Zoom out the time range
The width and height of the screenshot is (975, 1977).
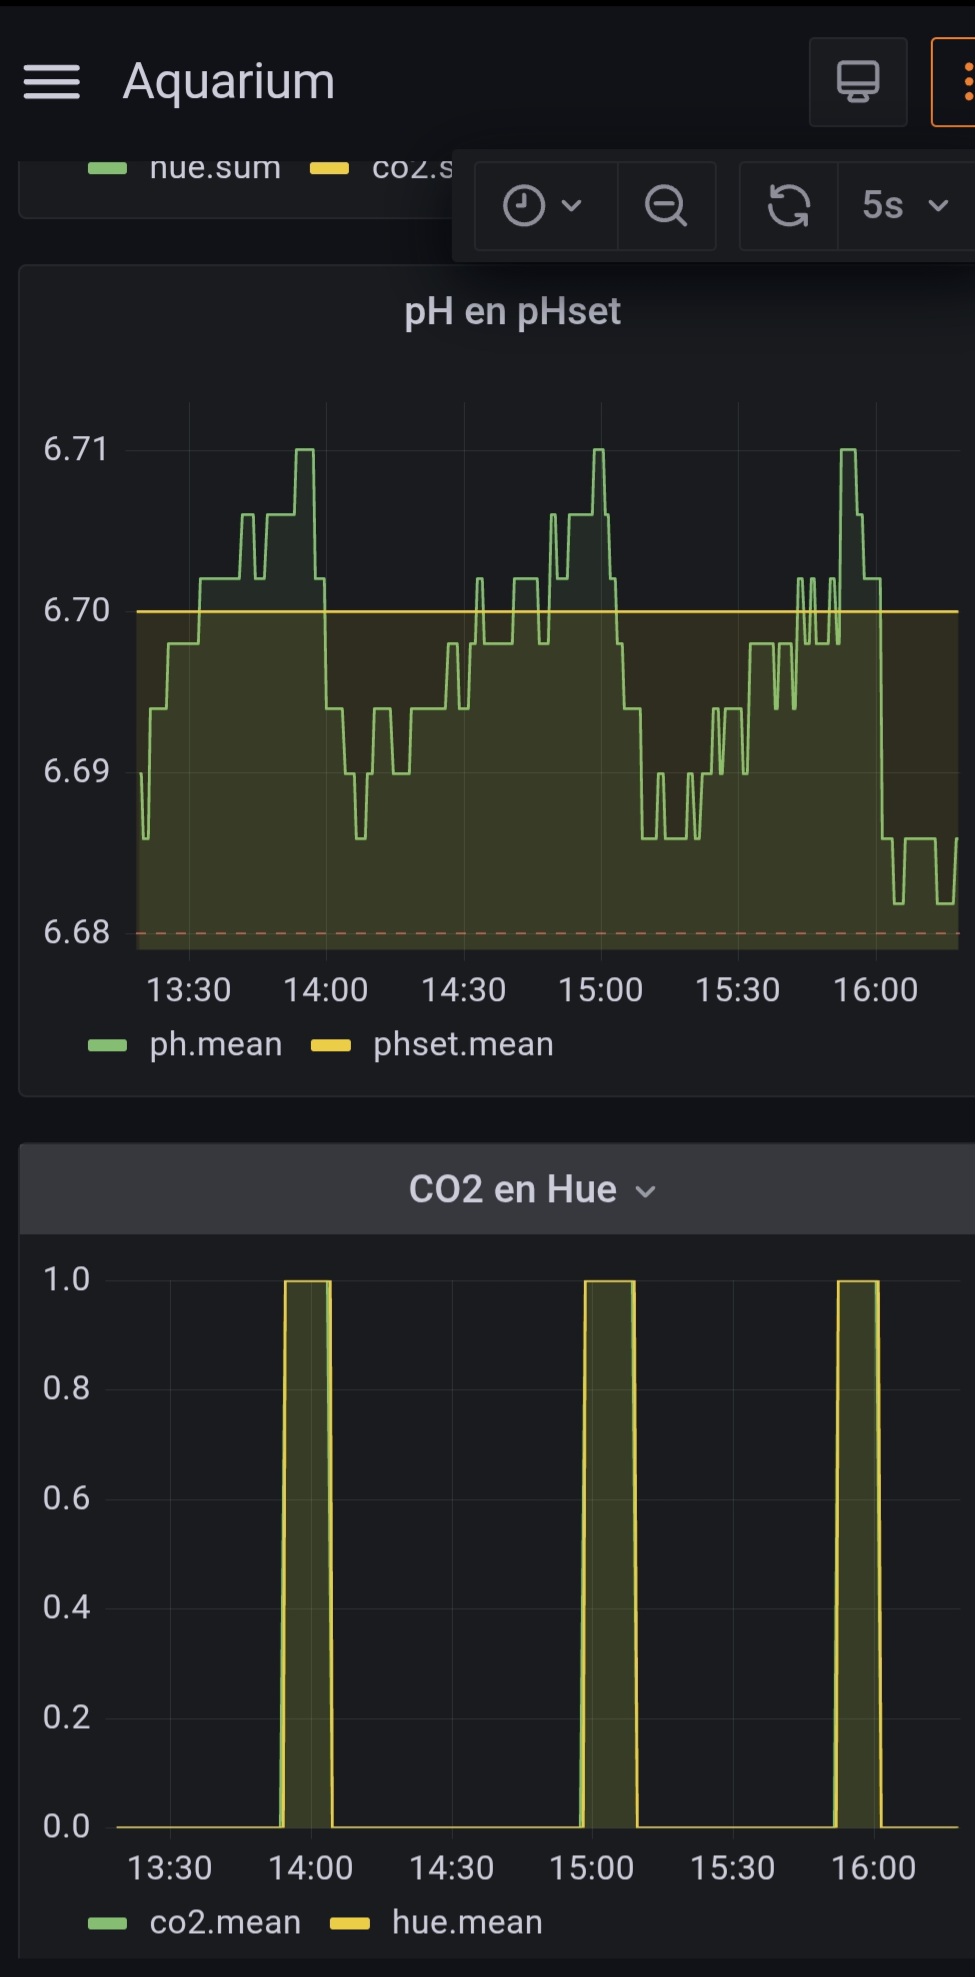click(666, 206)
